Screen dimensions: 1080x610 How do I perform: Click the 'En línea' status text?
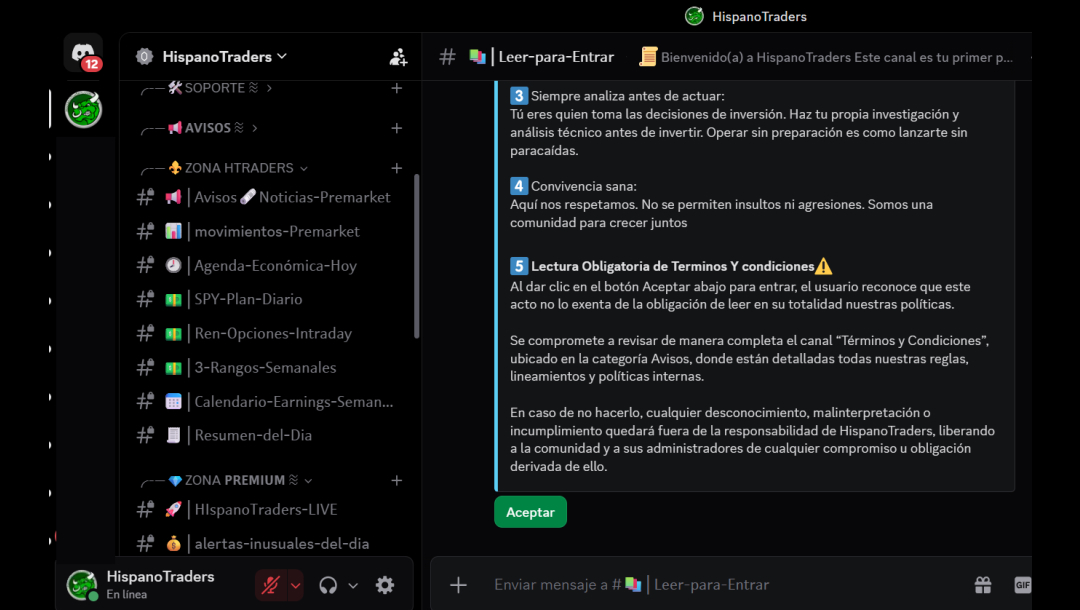(x=127, y=595)
